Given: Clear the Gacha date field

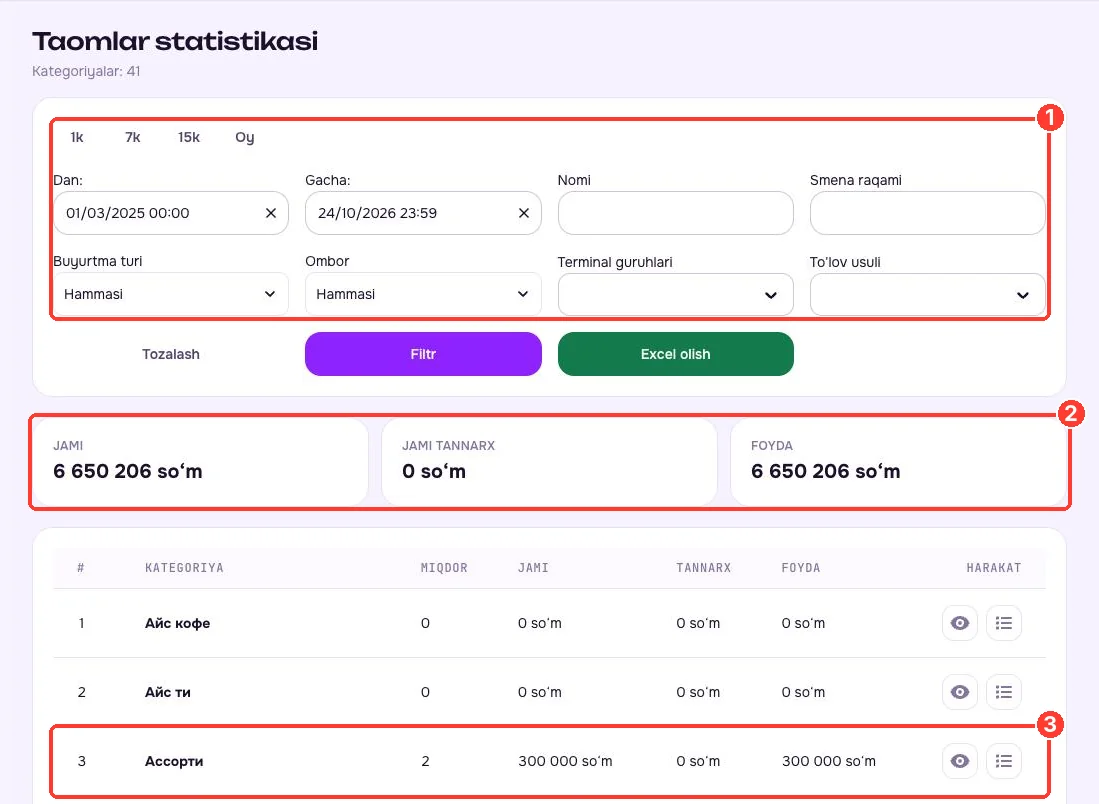Looking at the screenshot, I should (524, 213).
